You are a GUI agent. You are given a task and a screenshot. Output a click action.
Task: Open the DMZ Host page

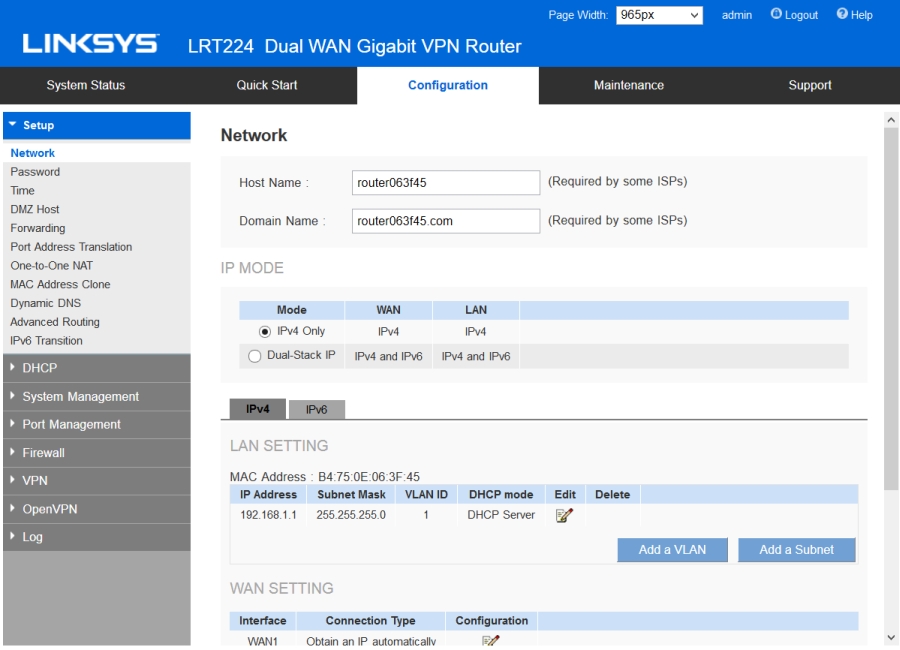coord(35,210)
